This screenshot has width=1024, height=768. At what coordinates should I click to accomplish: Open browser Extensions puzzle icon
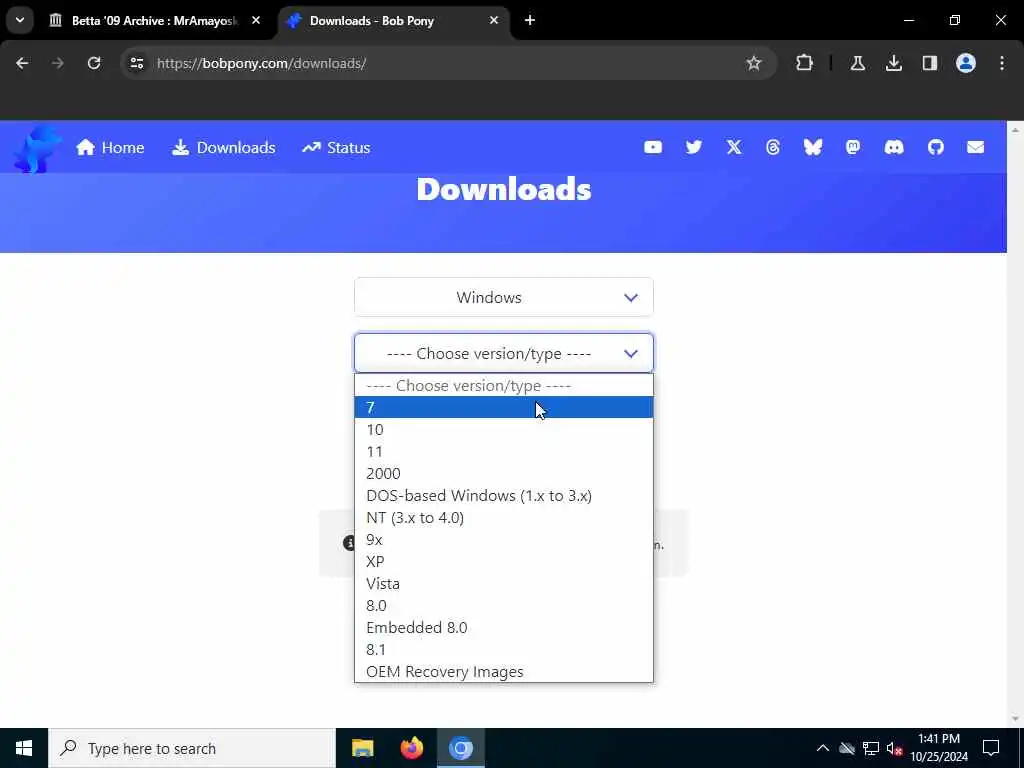click(805, 63)
